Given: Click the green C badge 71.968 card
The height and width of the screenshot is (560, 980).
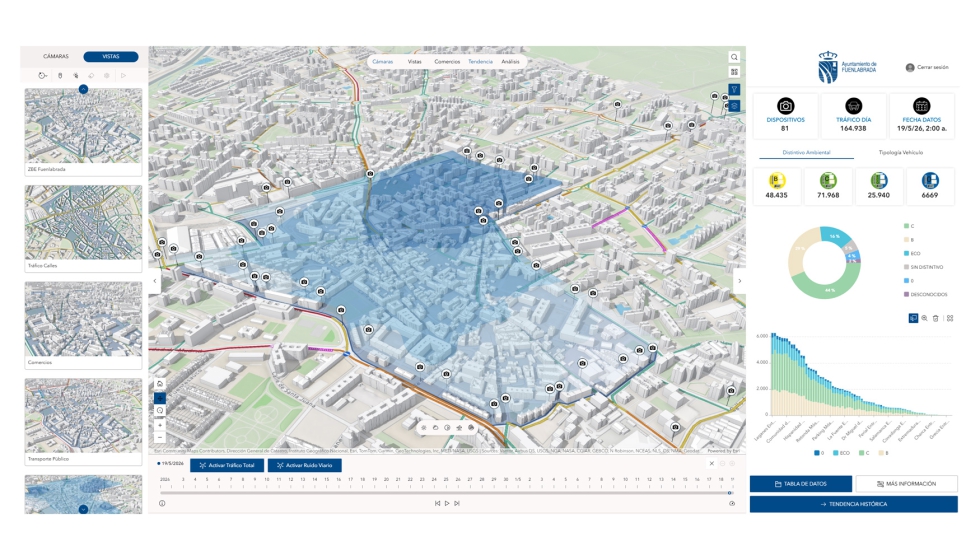Looking at the screenshot, I should [828, 186].
